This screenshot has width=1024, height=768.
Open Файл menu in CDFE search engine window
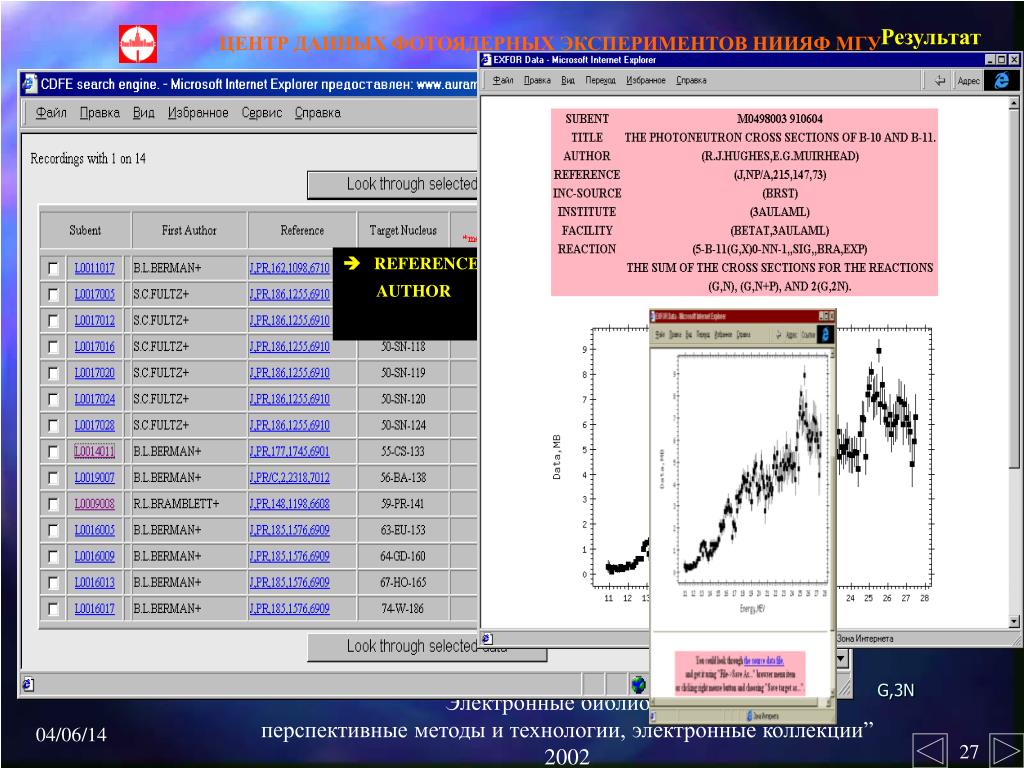tap(51, 112)
